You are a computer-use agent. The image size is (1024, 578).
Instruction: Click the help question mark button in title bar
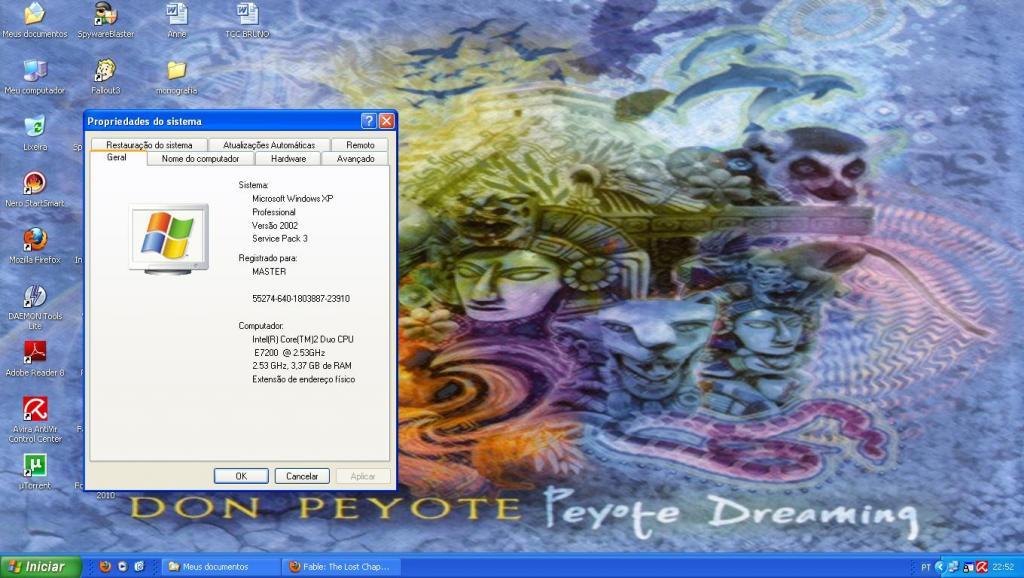click(369, 121)
